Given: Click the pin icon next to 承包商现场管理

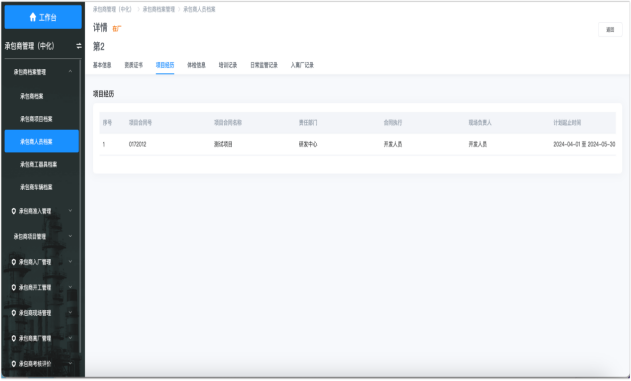Looking at the screenshot, I should pos(14,313).
